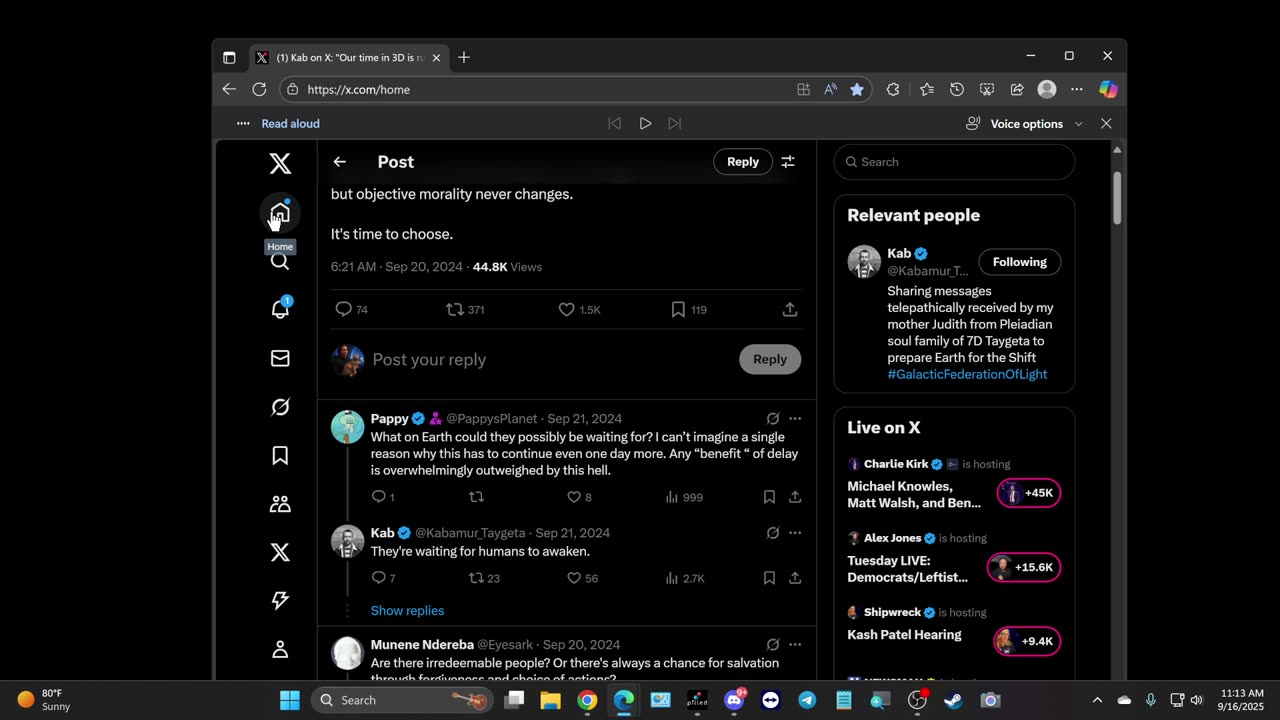
Task: Open Edge Favorites list icon
Action: pos(927,89)
